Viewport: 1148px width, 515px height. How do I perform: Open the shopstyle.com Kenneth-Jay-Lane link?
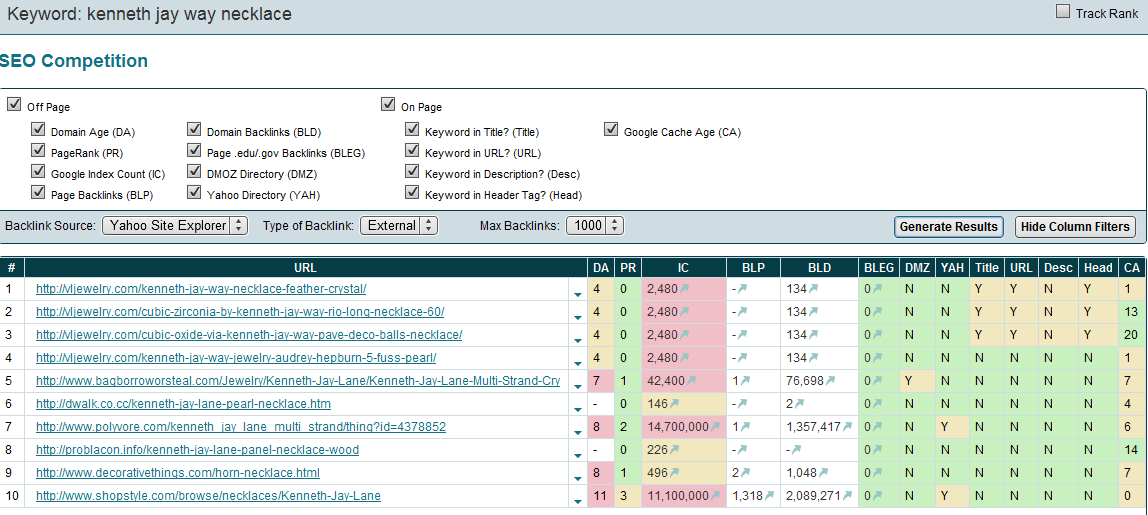click(208, 496)
